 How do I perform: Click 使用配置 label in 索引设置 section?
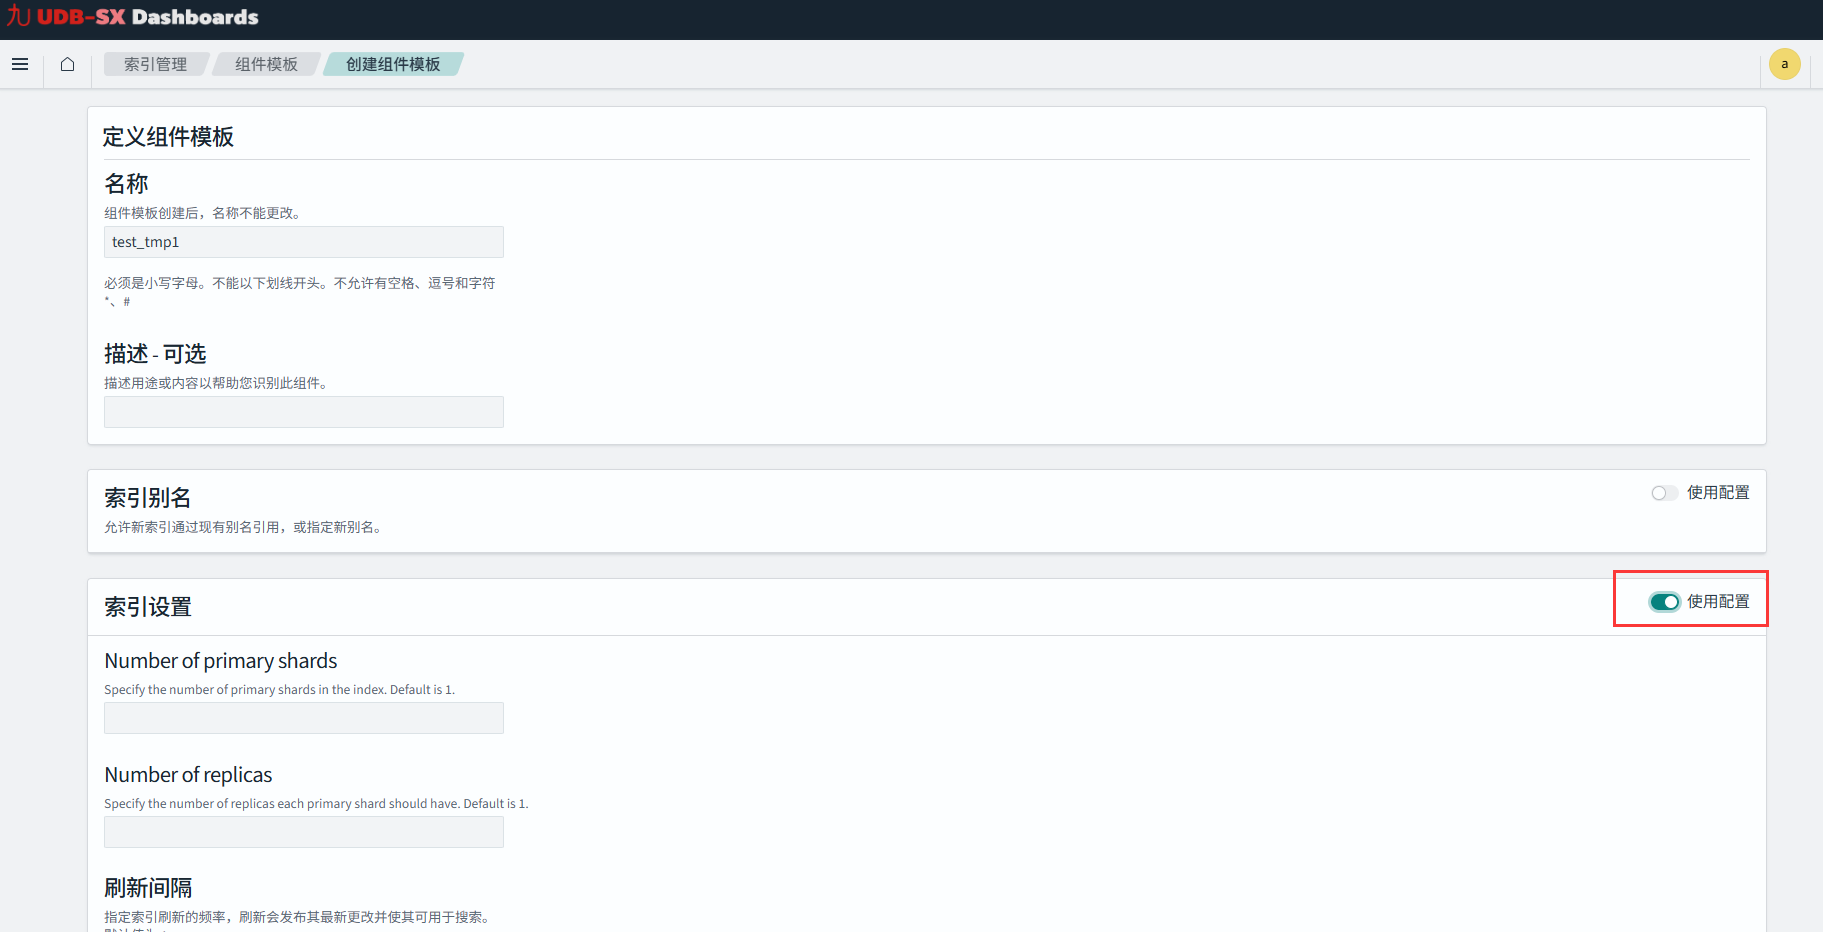point(1718,602)
